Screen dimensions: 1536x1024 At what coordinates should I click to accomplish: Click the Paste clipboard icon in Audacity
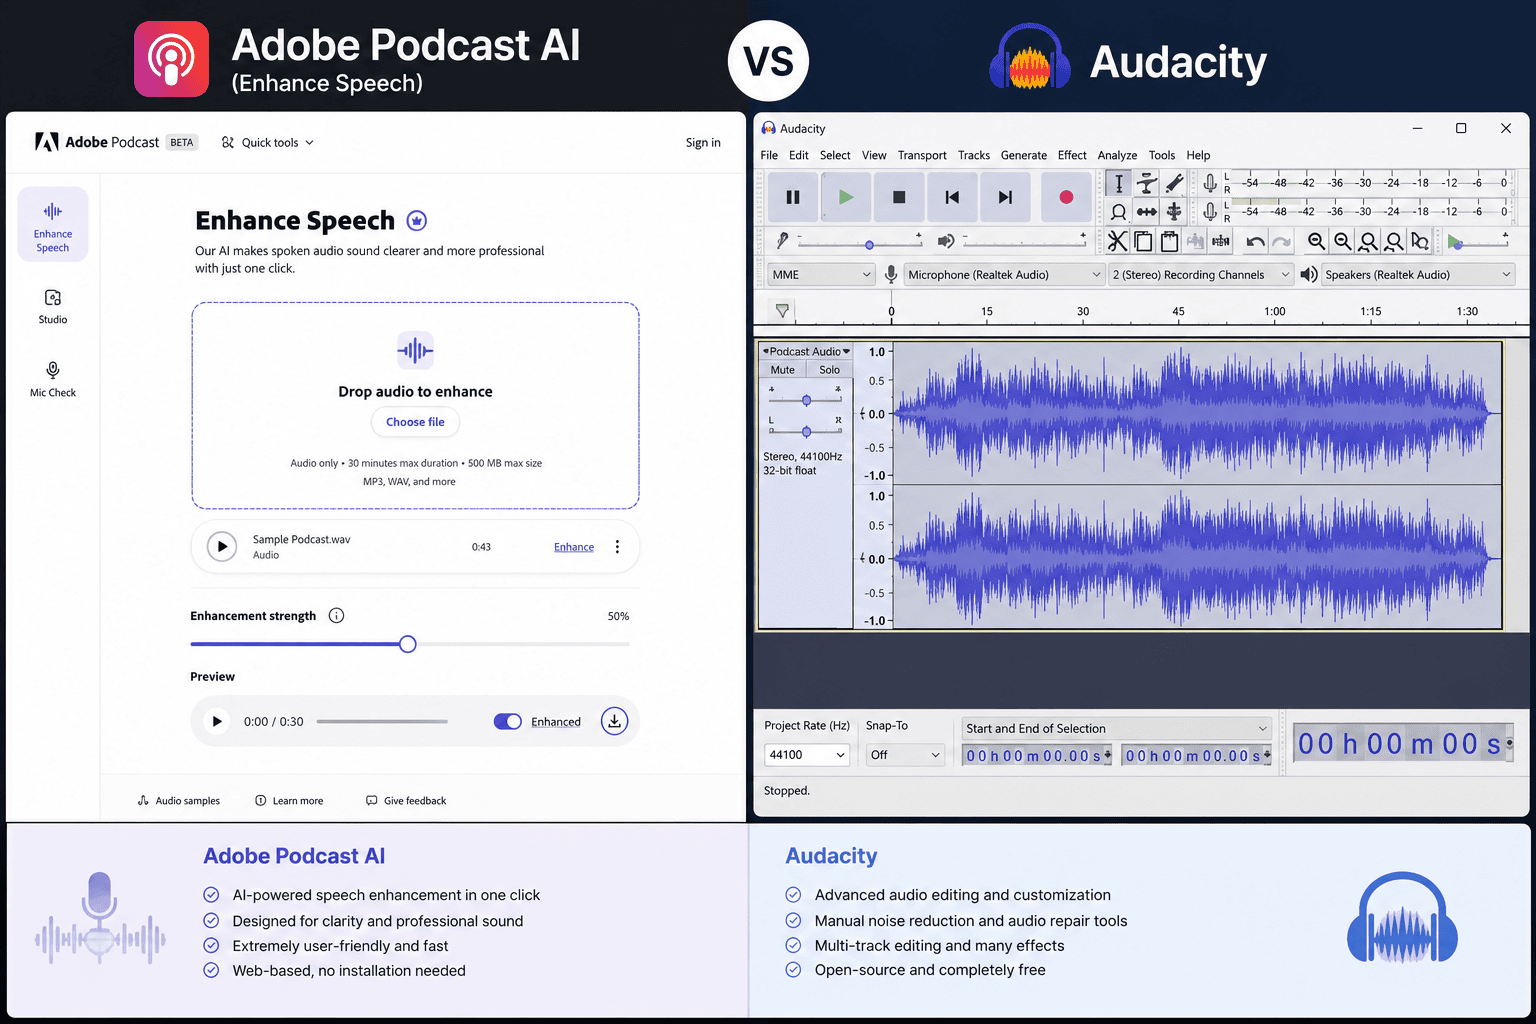(1169, 241)
